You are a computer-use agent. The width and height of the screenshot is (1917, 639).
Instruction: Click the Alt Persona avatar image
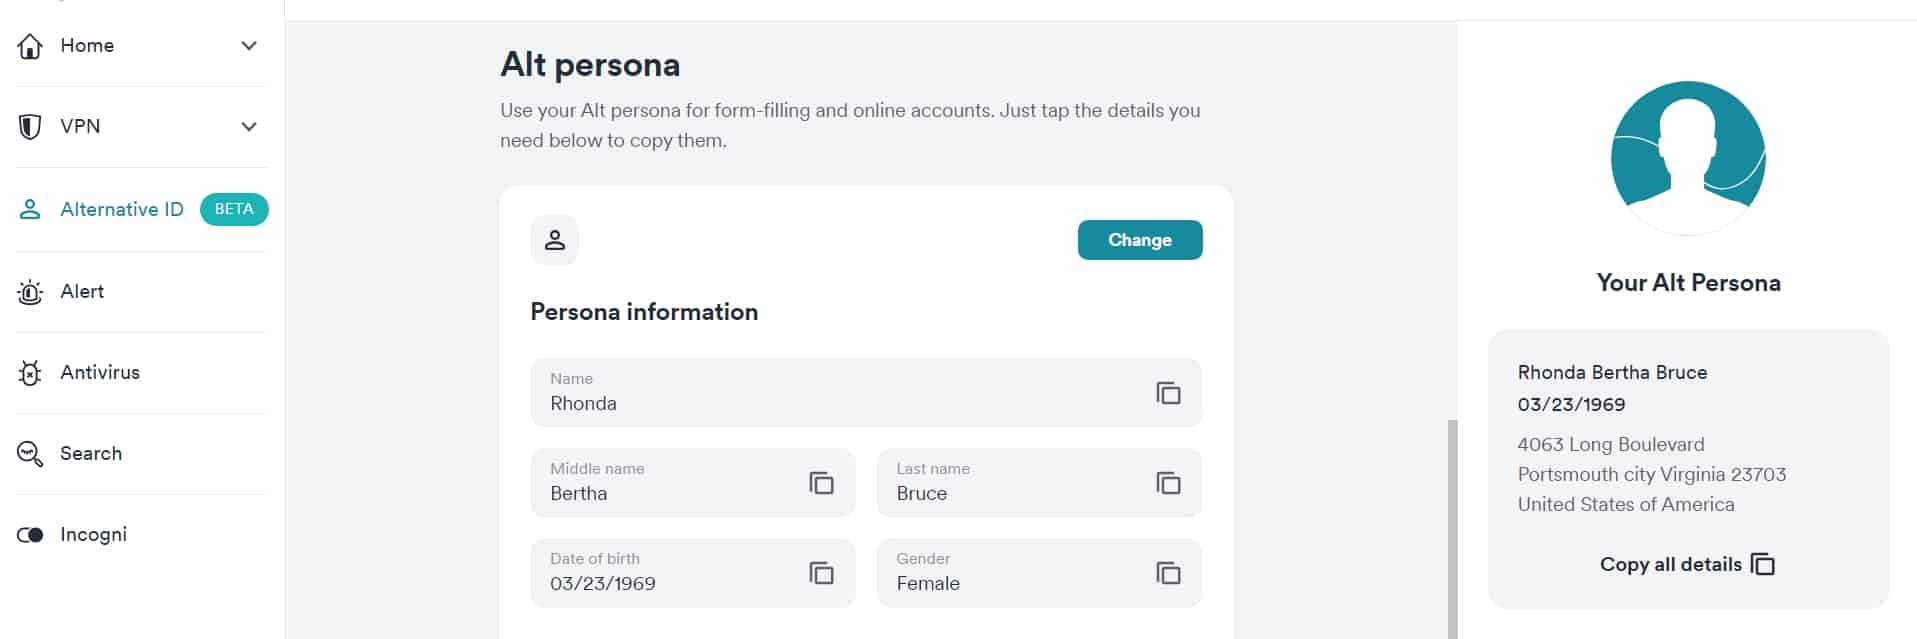(1688, 158)
